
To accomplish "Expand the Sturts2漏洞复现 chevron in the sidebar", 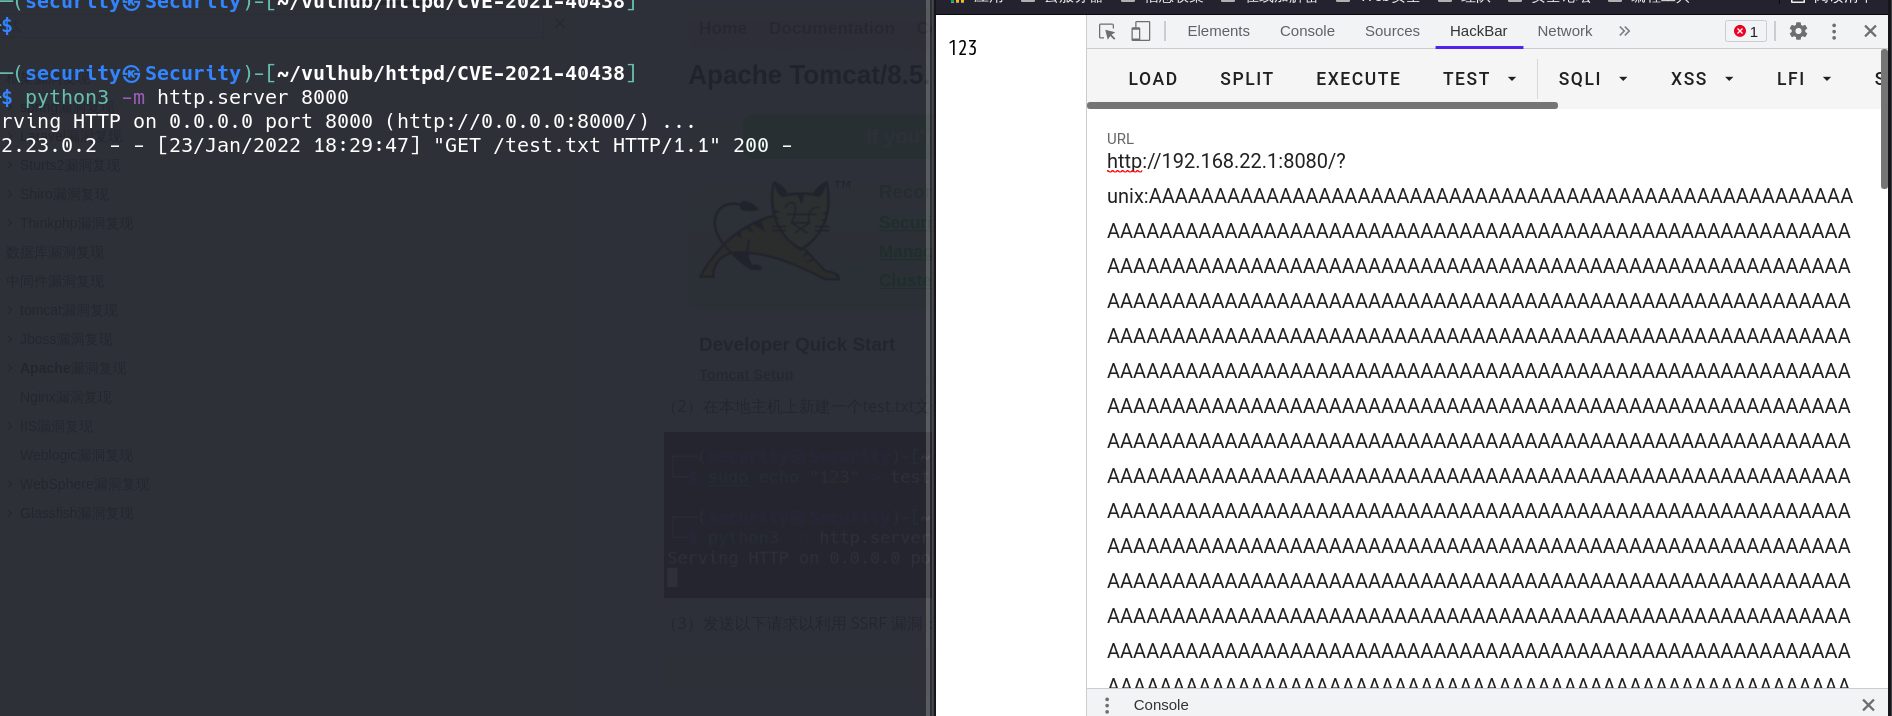I will tap(10, 165).
